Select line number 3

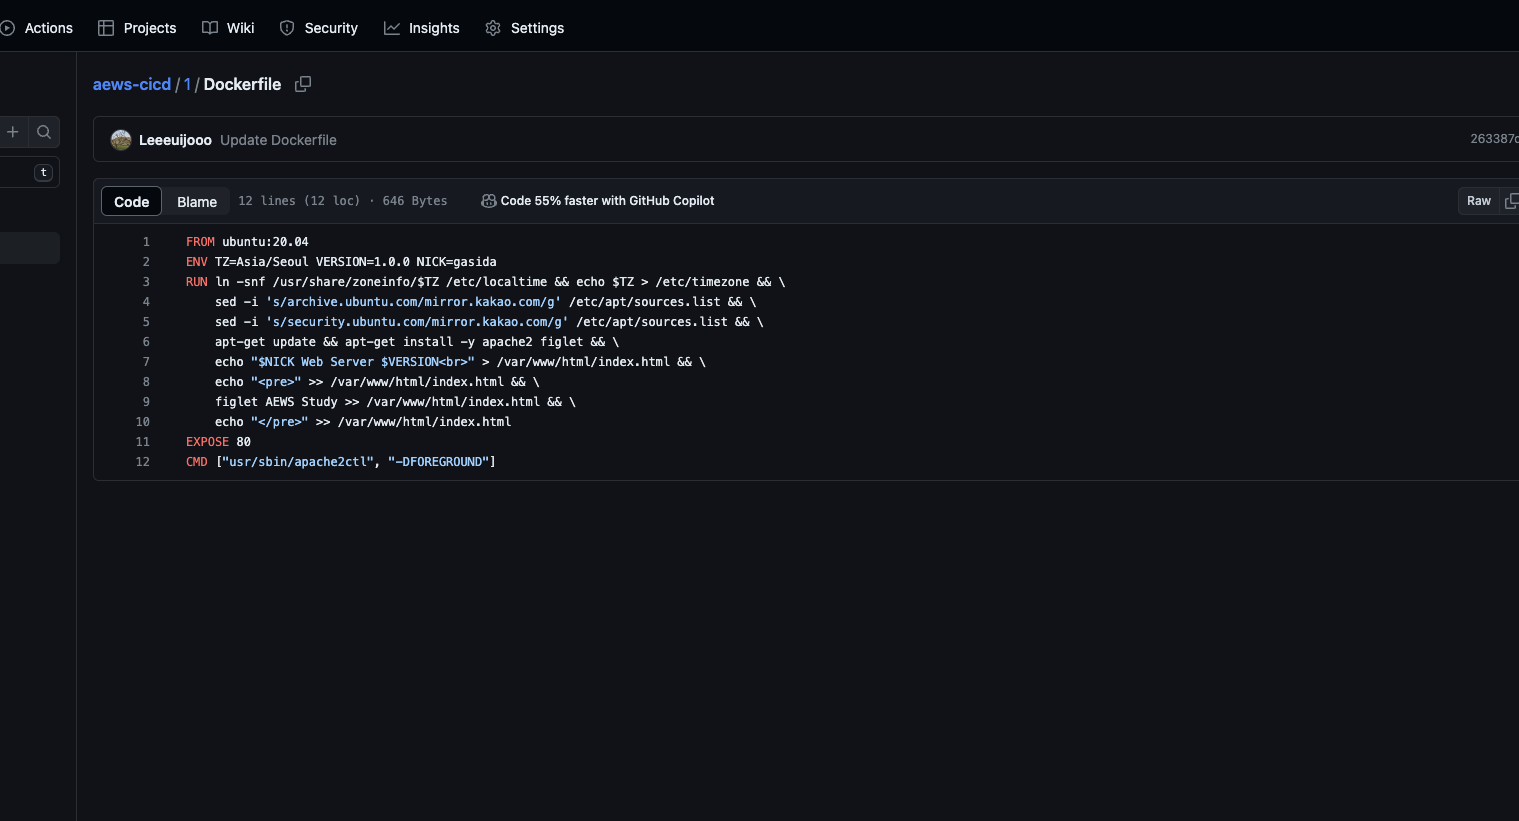point(146,282)
